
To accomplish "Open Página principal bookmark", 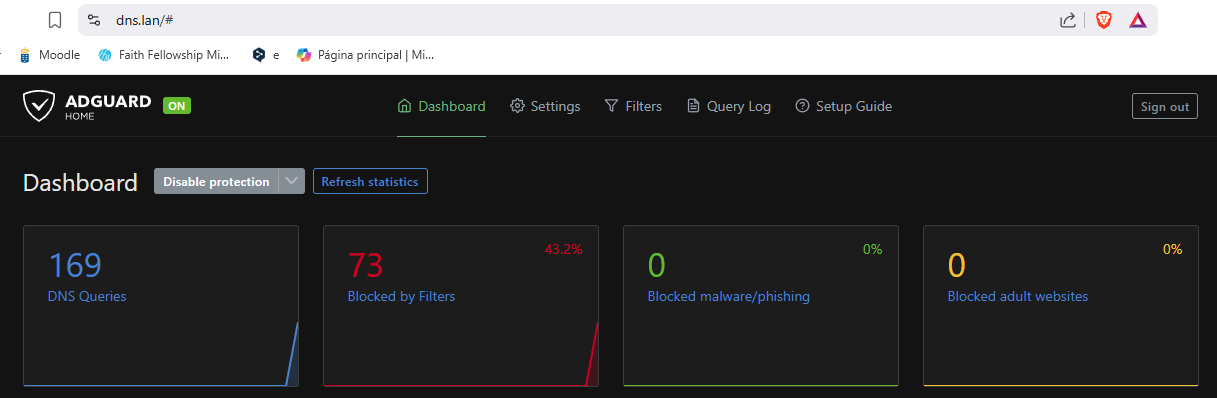I will tap(365, 55).
